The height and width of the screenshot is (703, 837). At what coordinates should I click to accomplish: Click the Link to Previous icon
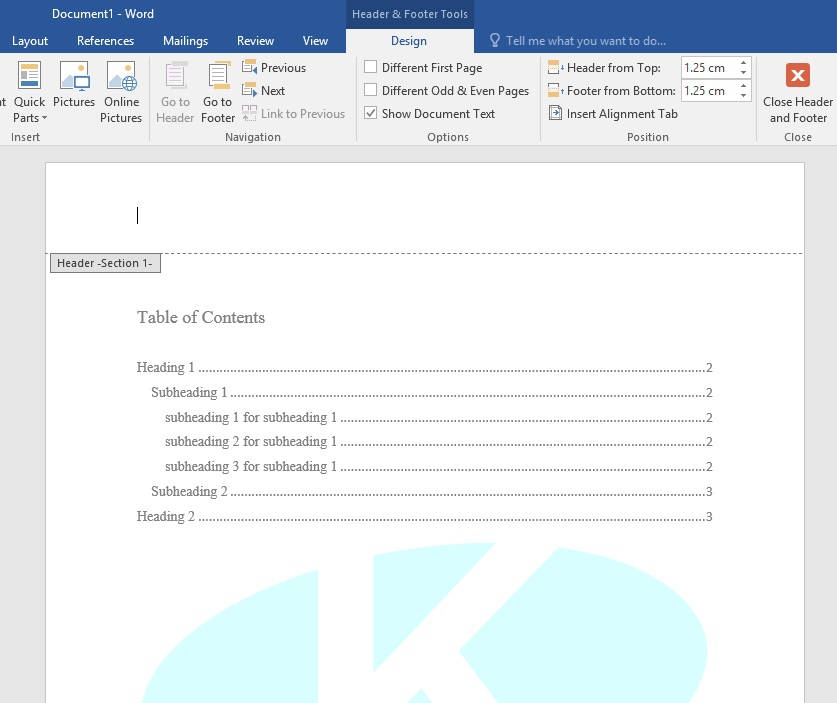249,113
